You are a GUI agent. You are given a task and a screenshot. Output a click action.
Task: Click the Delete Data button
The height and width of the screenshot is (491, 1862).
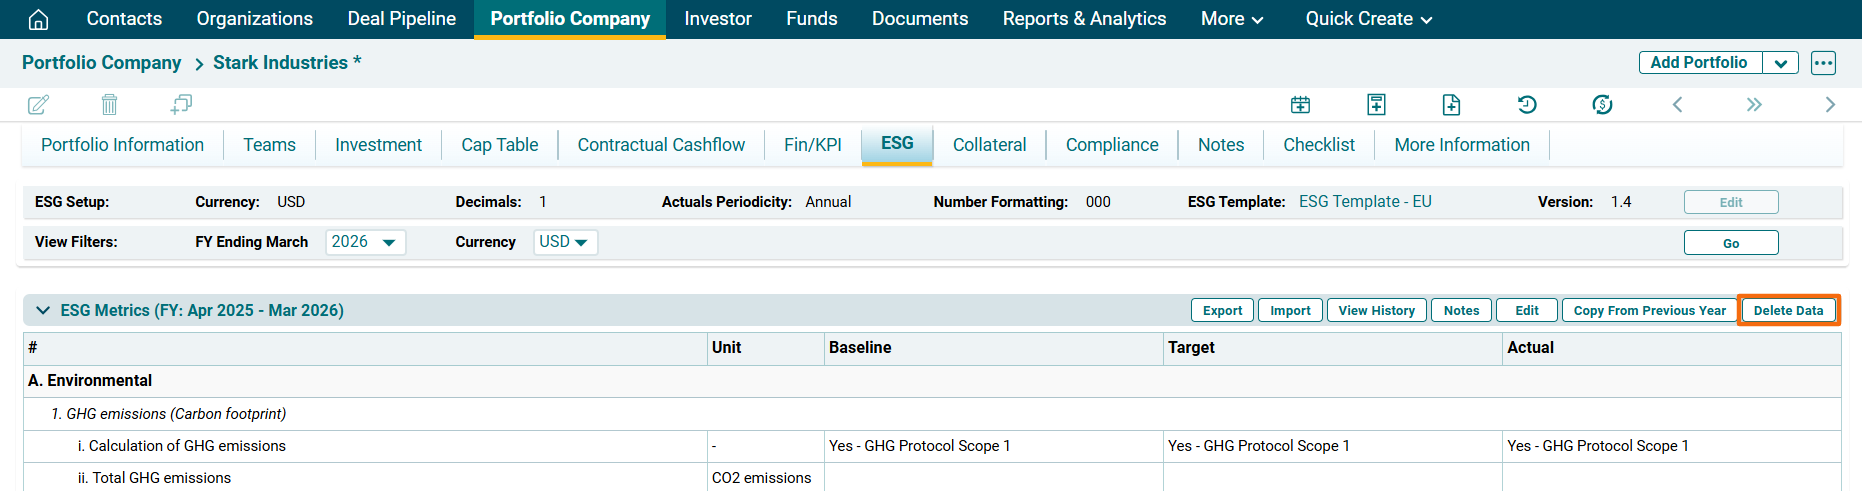[1788, 310]
